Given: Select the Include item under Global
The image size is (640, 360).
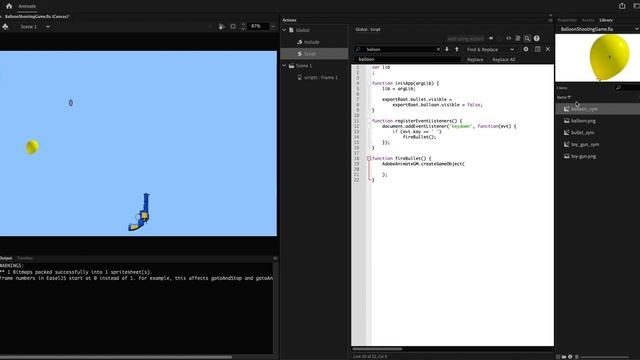Looking at the screenshot, I should (x=311, y=42).
